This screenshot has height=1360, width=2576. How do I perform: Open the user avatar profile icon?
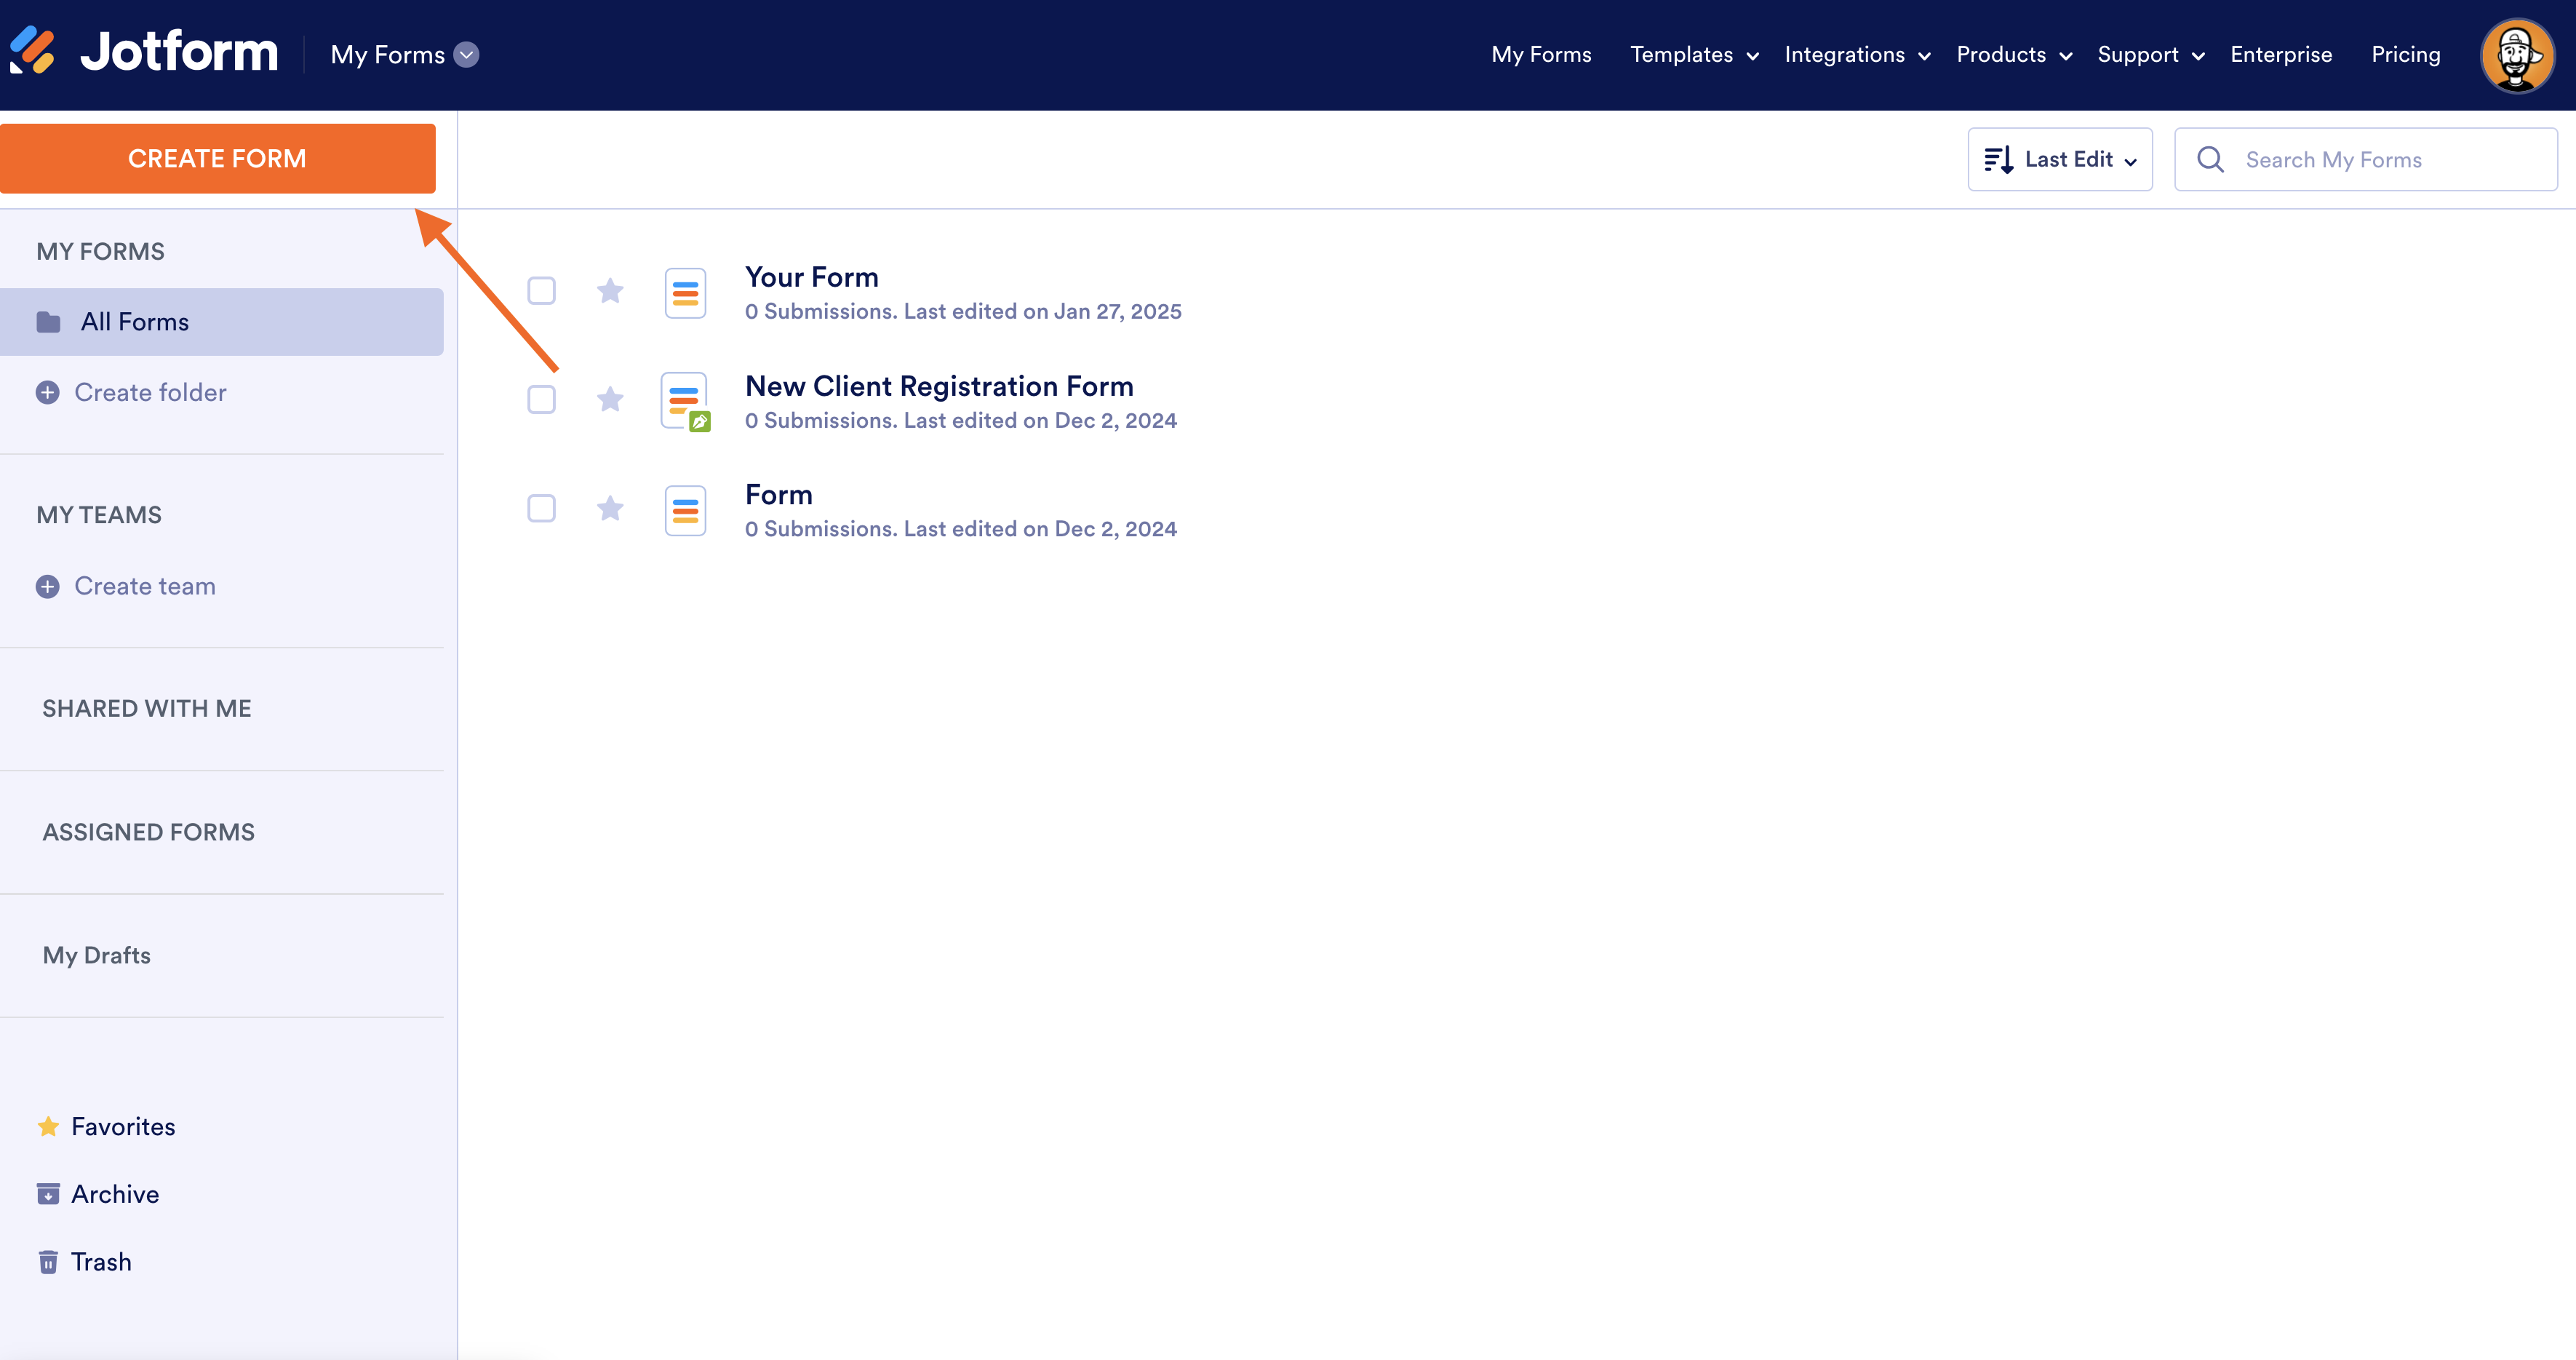point(2516,56)
